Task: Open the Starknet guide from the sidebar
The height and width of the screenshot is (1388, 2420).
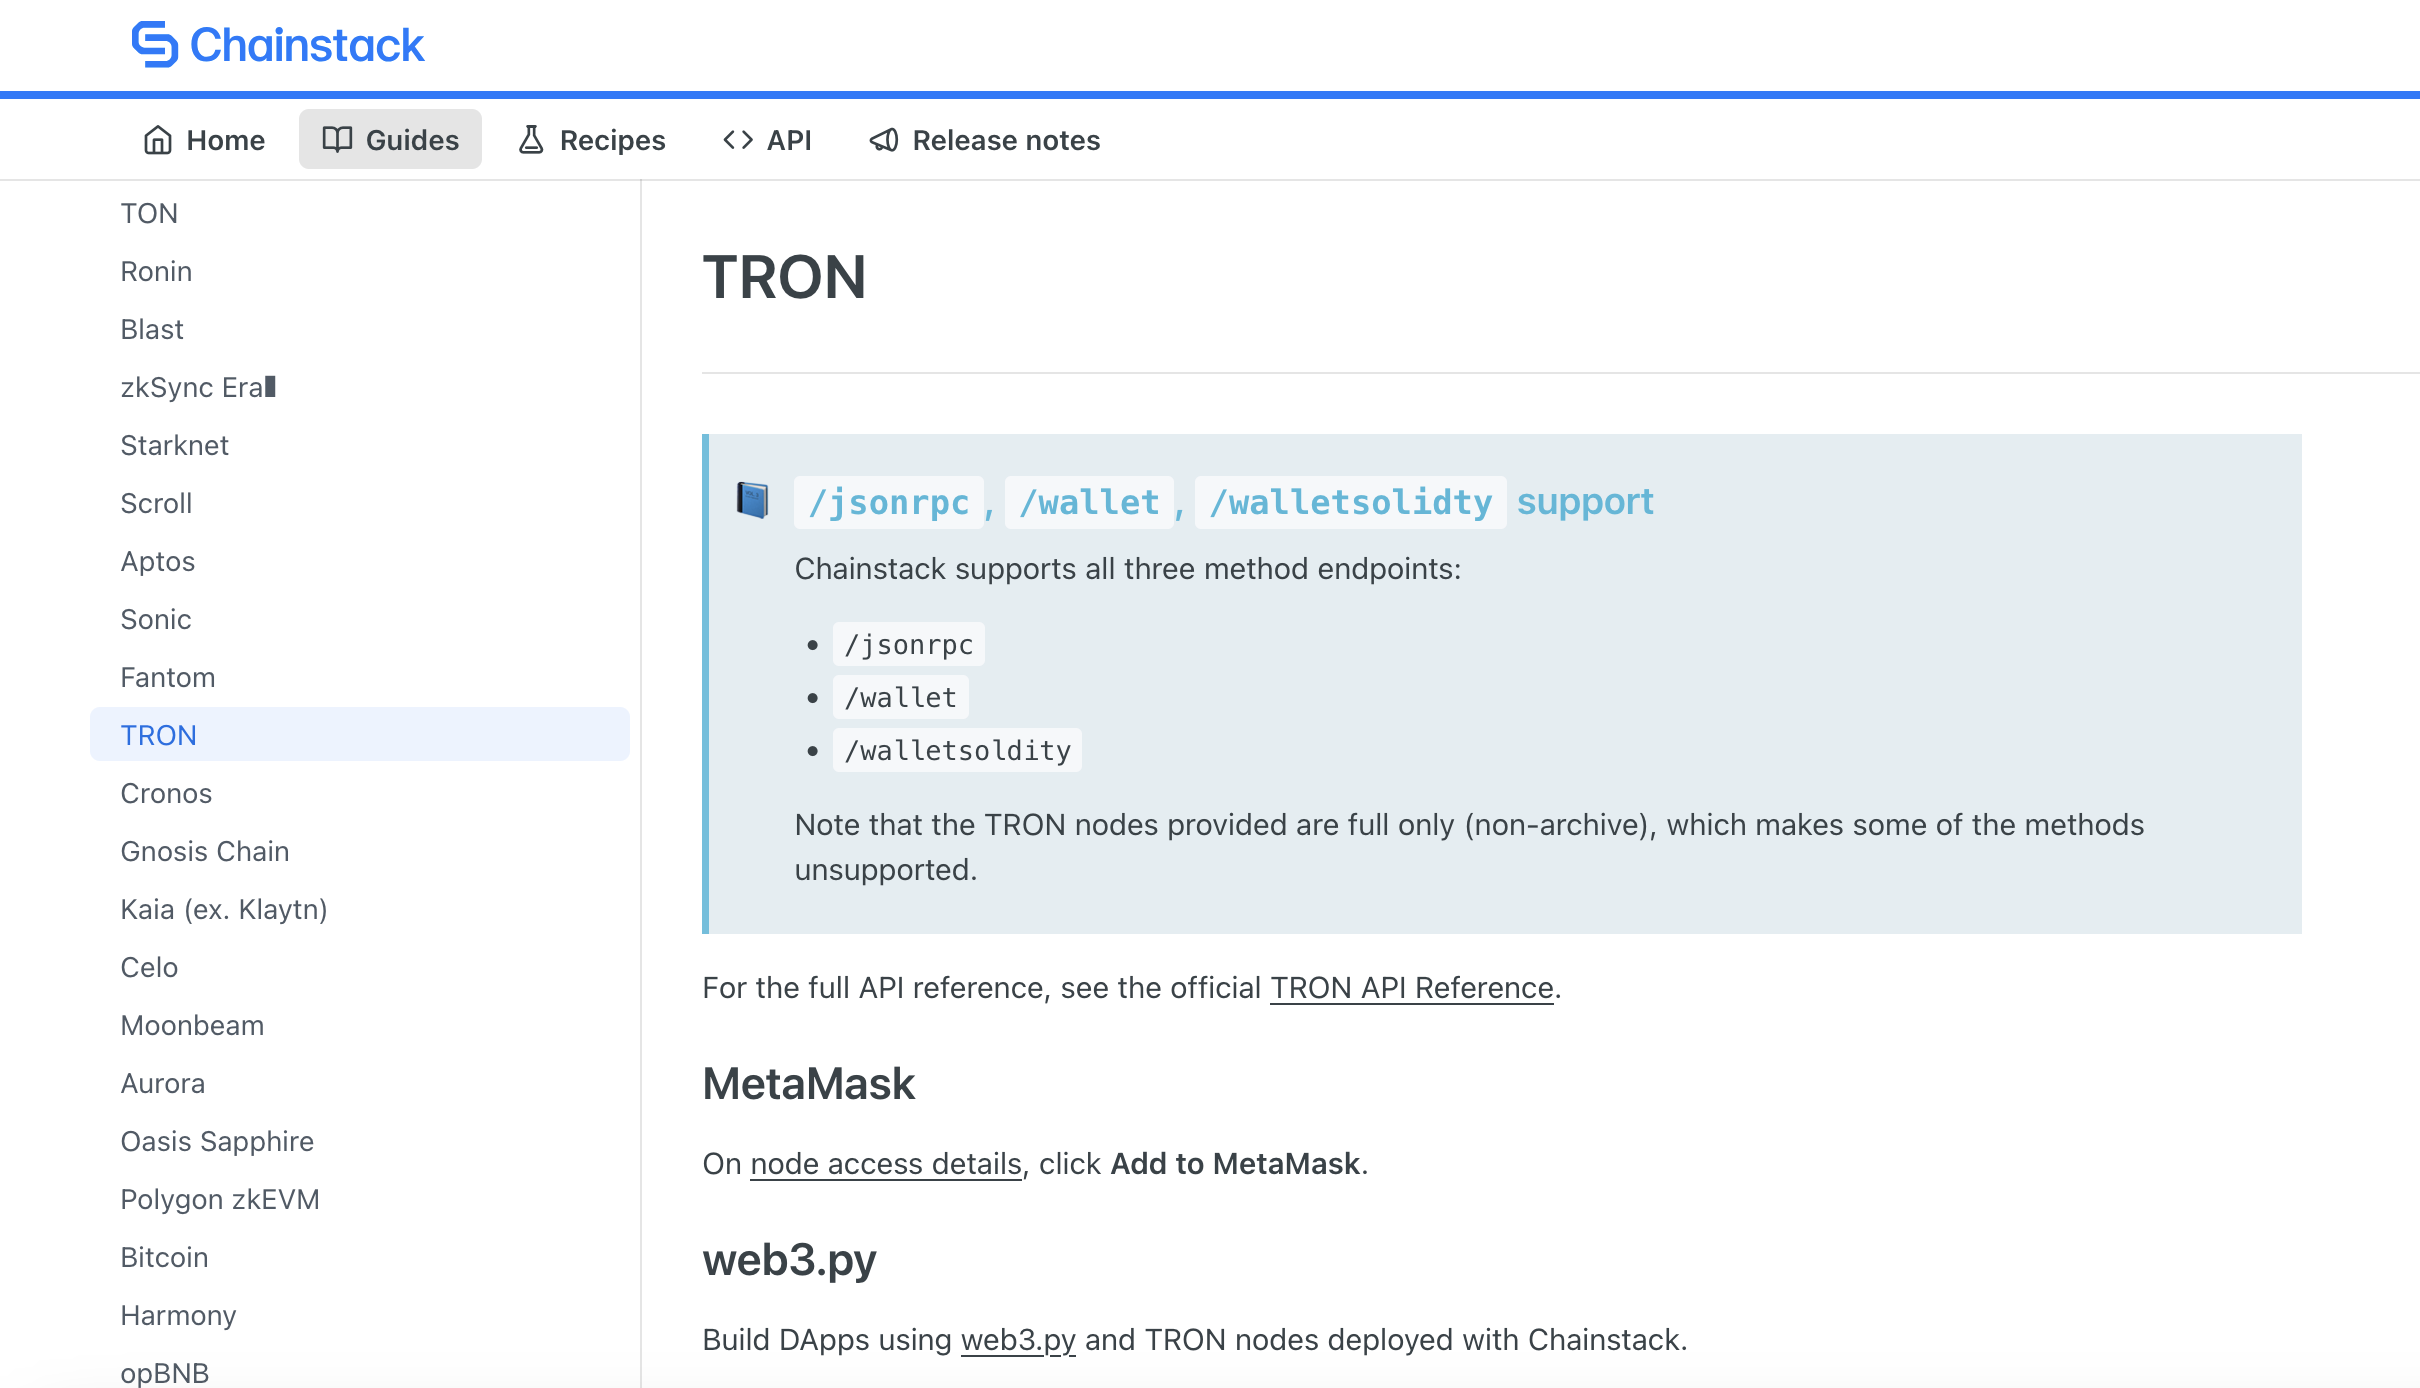Action: (x=174, y=445)
